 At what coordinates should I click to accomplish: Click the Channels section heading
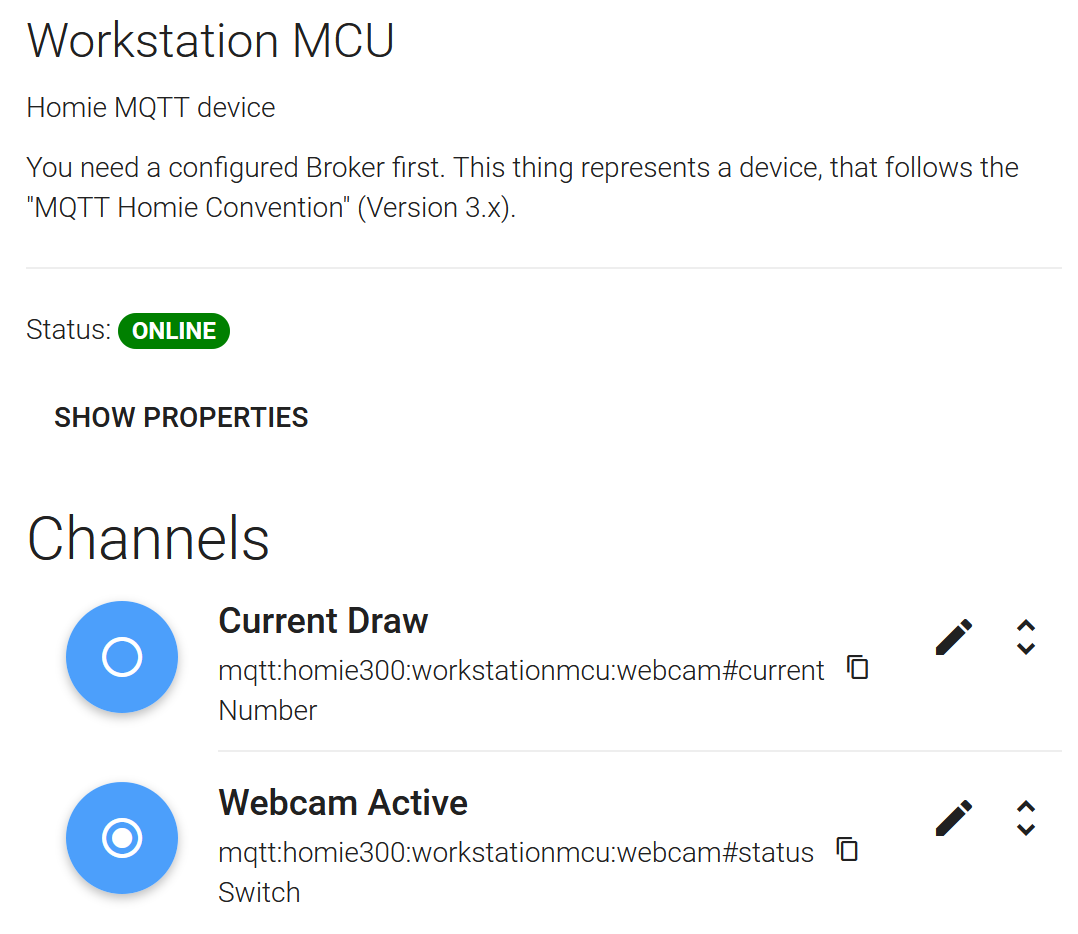click(x=148, y=539)
